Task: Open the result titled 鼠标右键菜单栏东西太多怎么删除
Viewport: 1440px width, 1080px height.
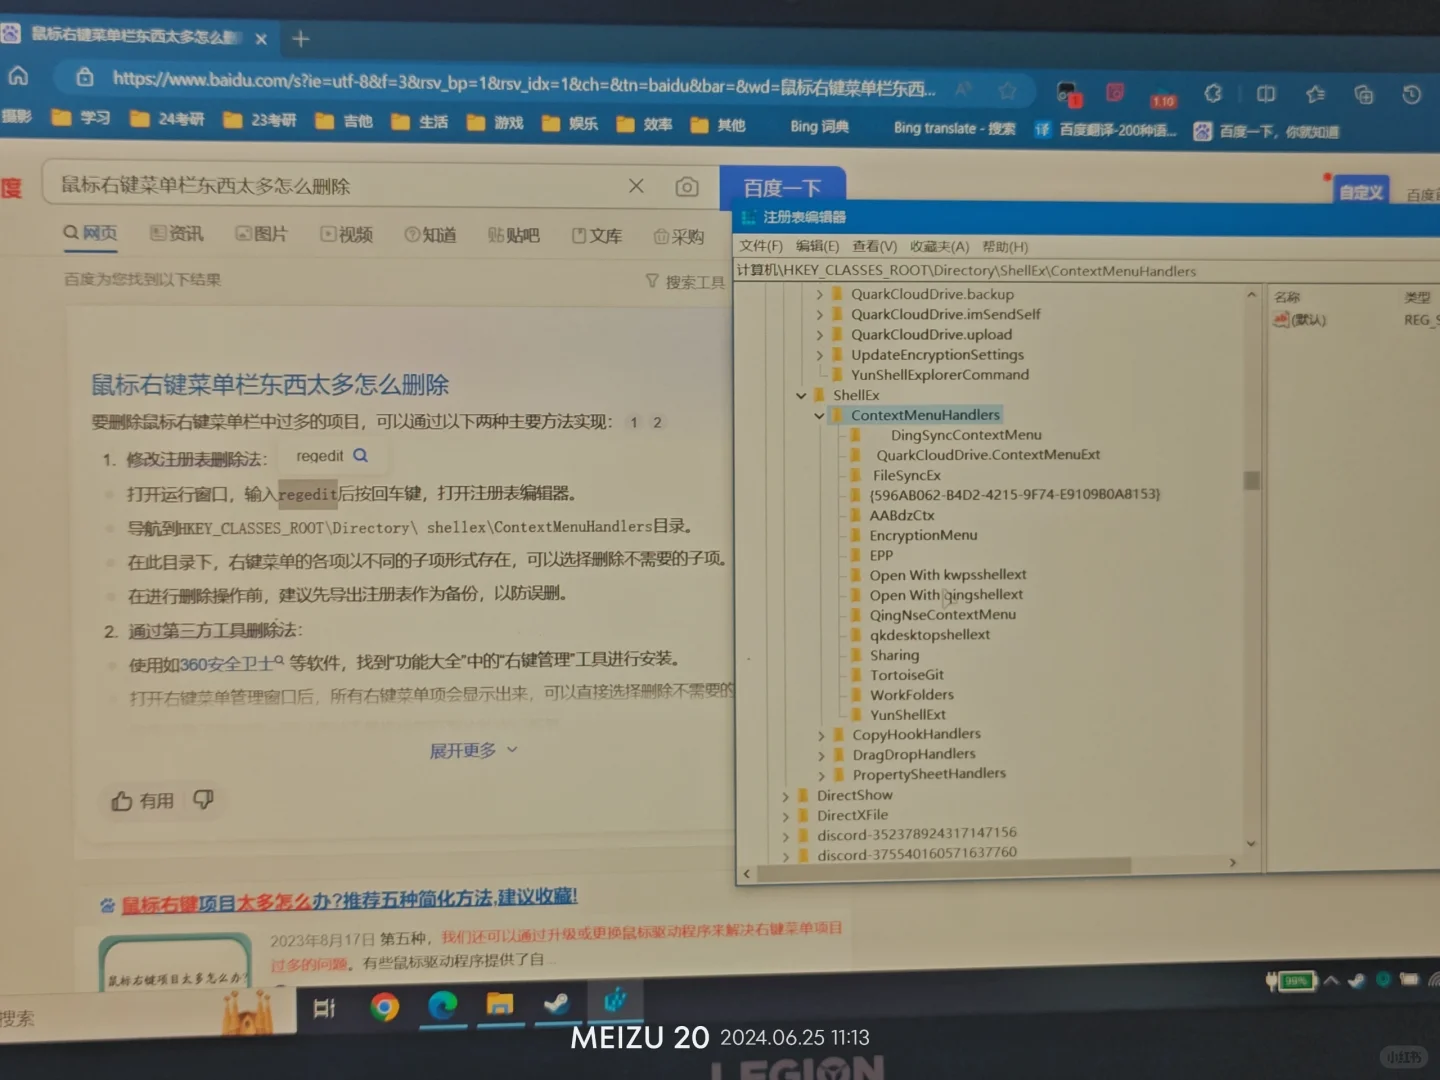Action: [270, 385]
